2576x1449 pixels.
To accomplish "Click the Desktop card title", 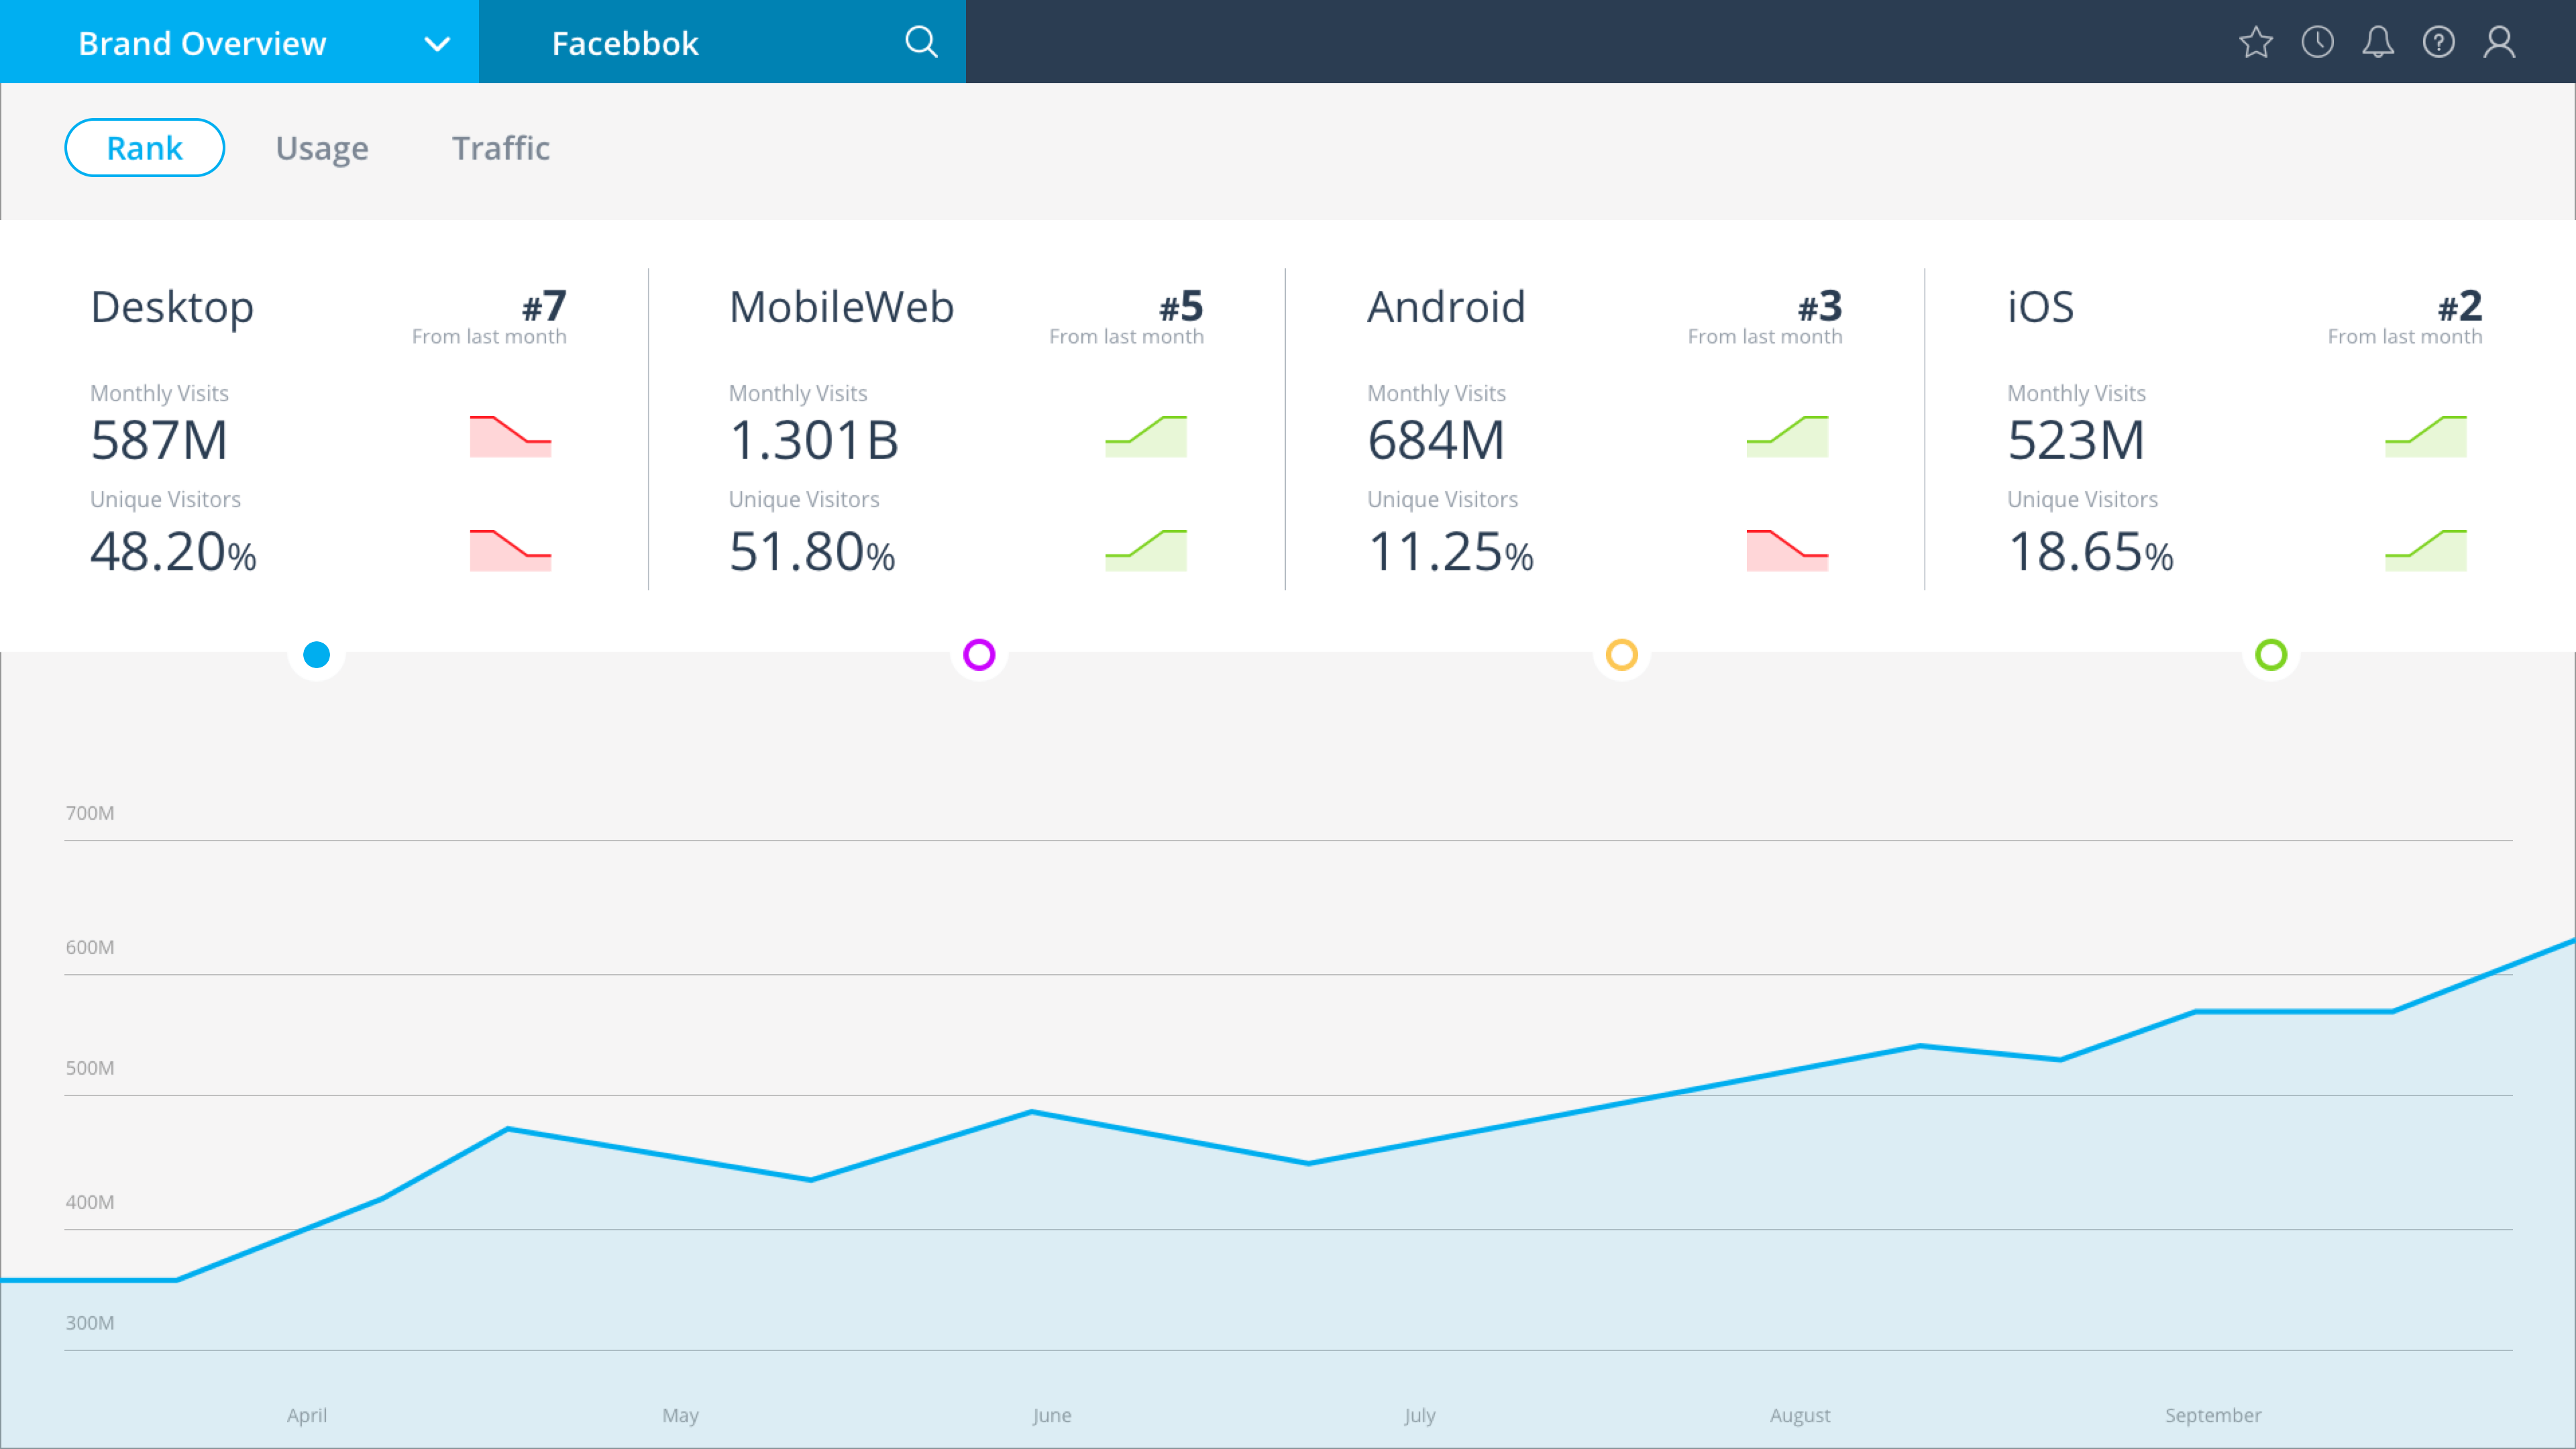I will [172, 307].
